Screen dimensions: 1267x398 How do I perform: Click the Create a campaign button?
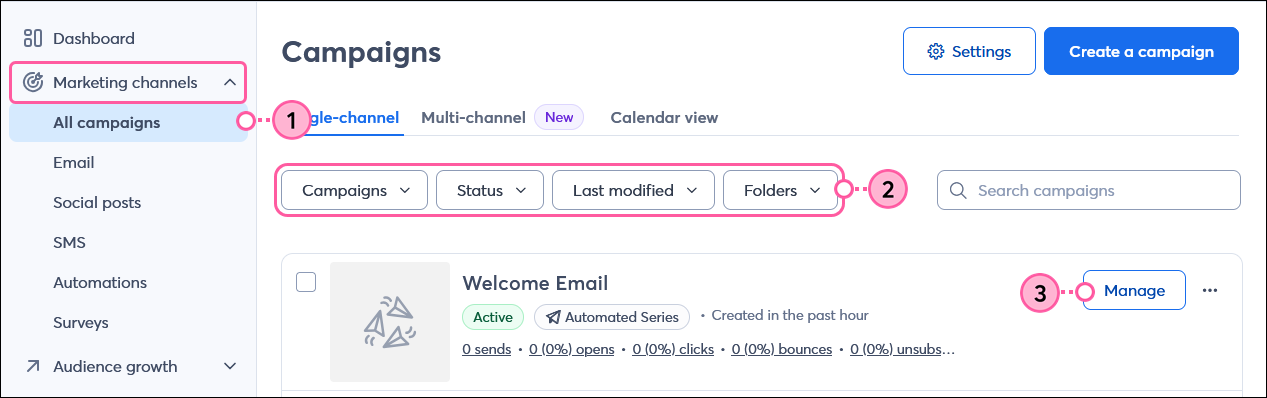(1141, 51)
